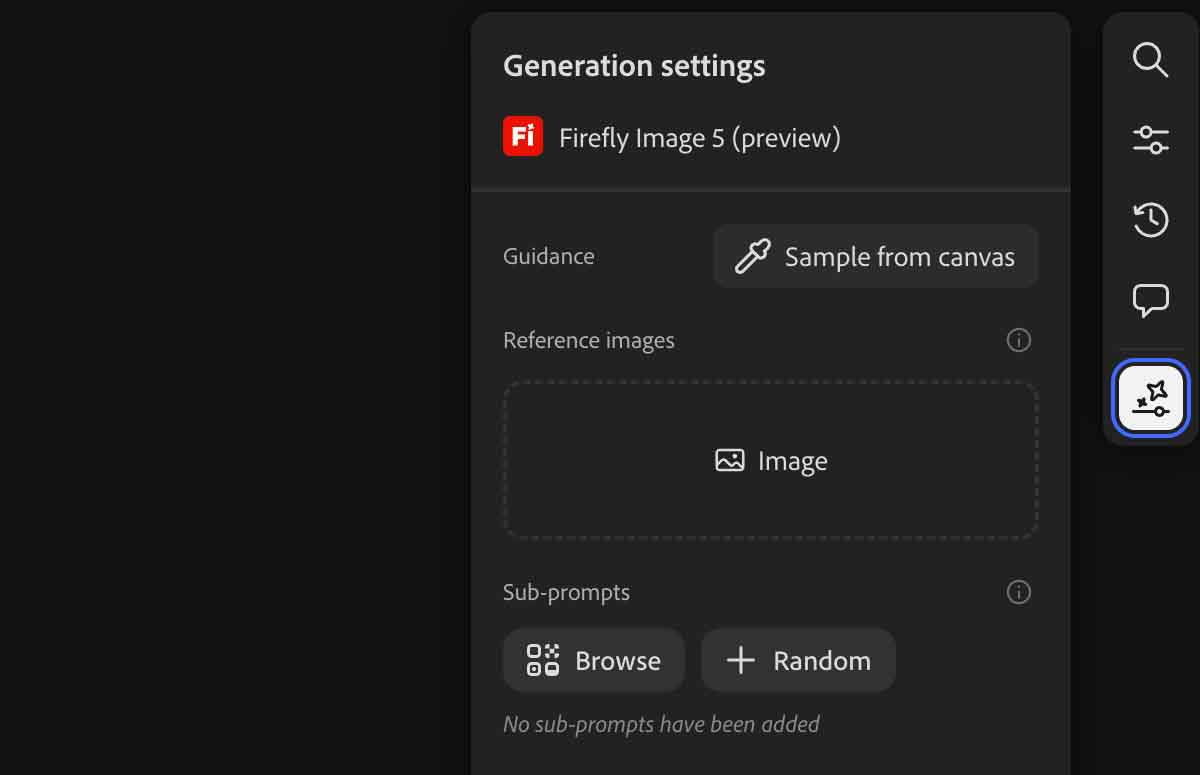Click the red Firefly Fi logo
This screenshot has width=1200, height=775.
[523, 136]
